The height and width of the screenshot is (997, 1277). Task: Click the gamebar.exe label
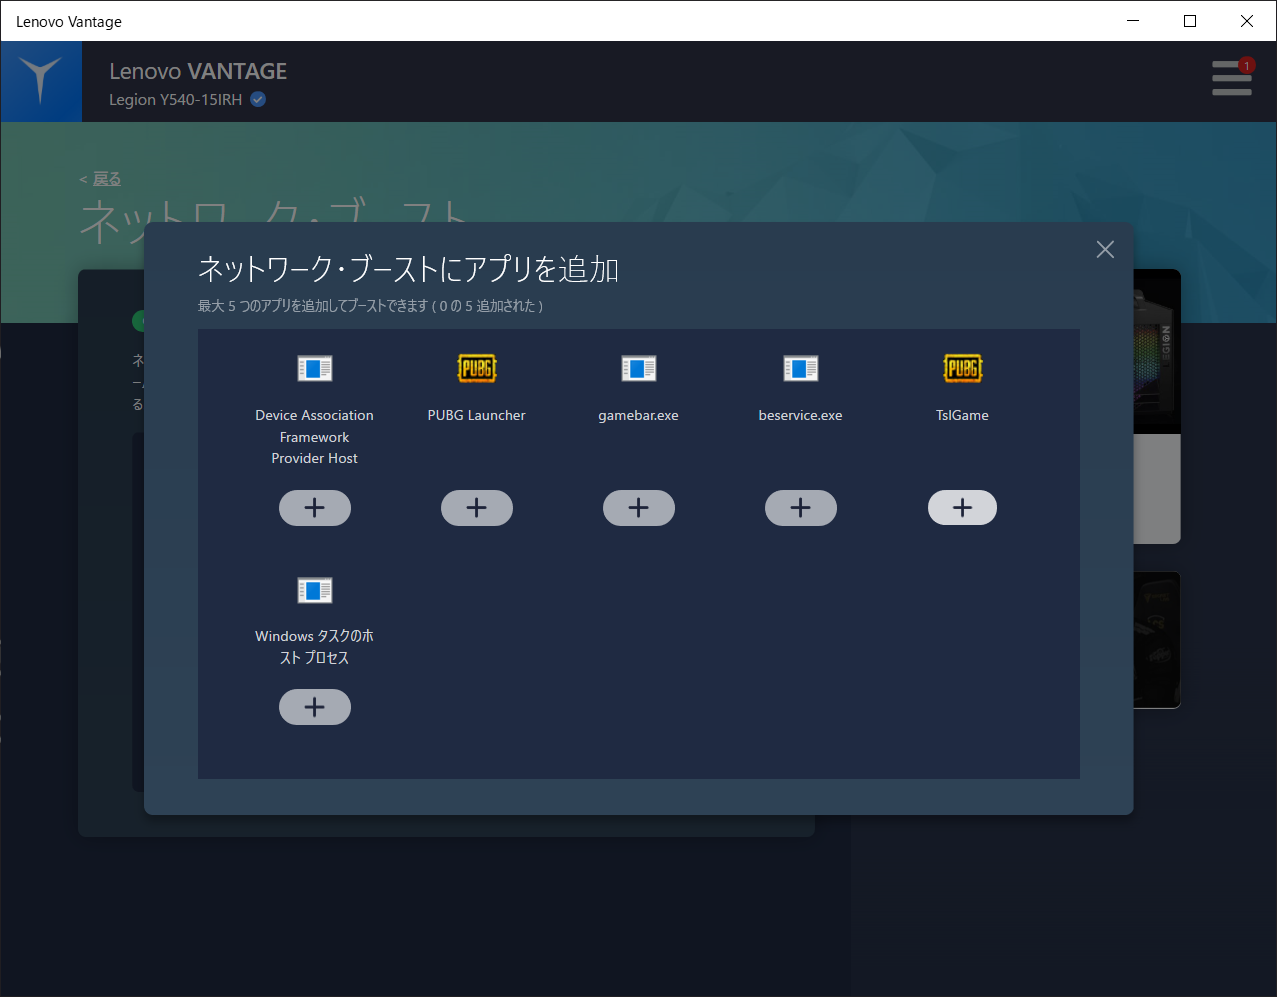tap(638, 416)
